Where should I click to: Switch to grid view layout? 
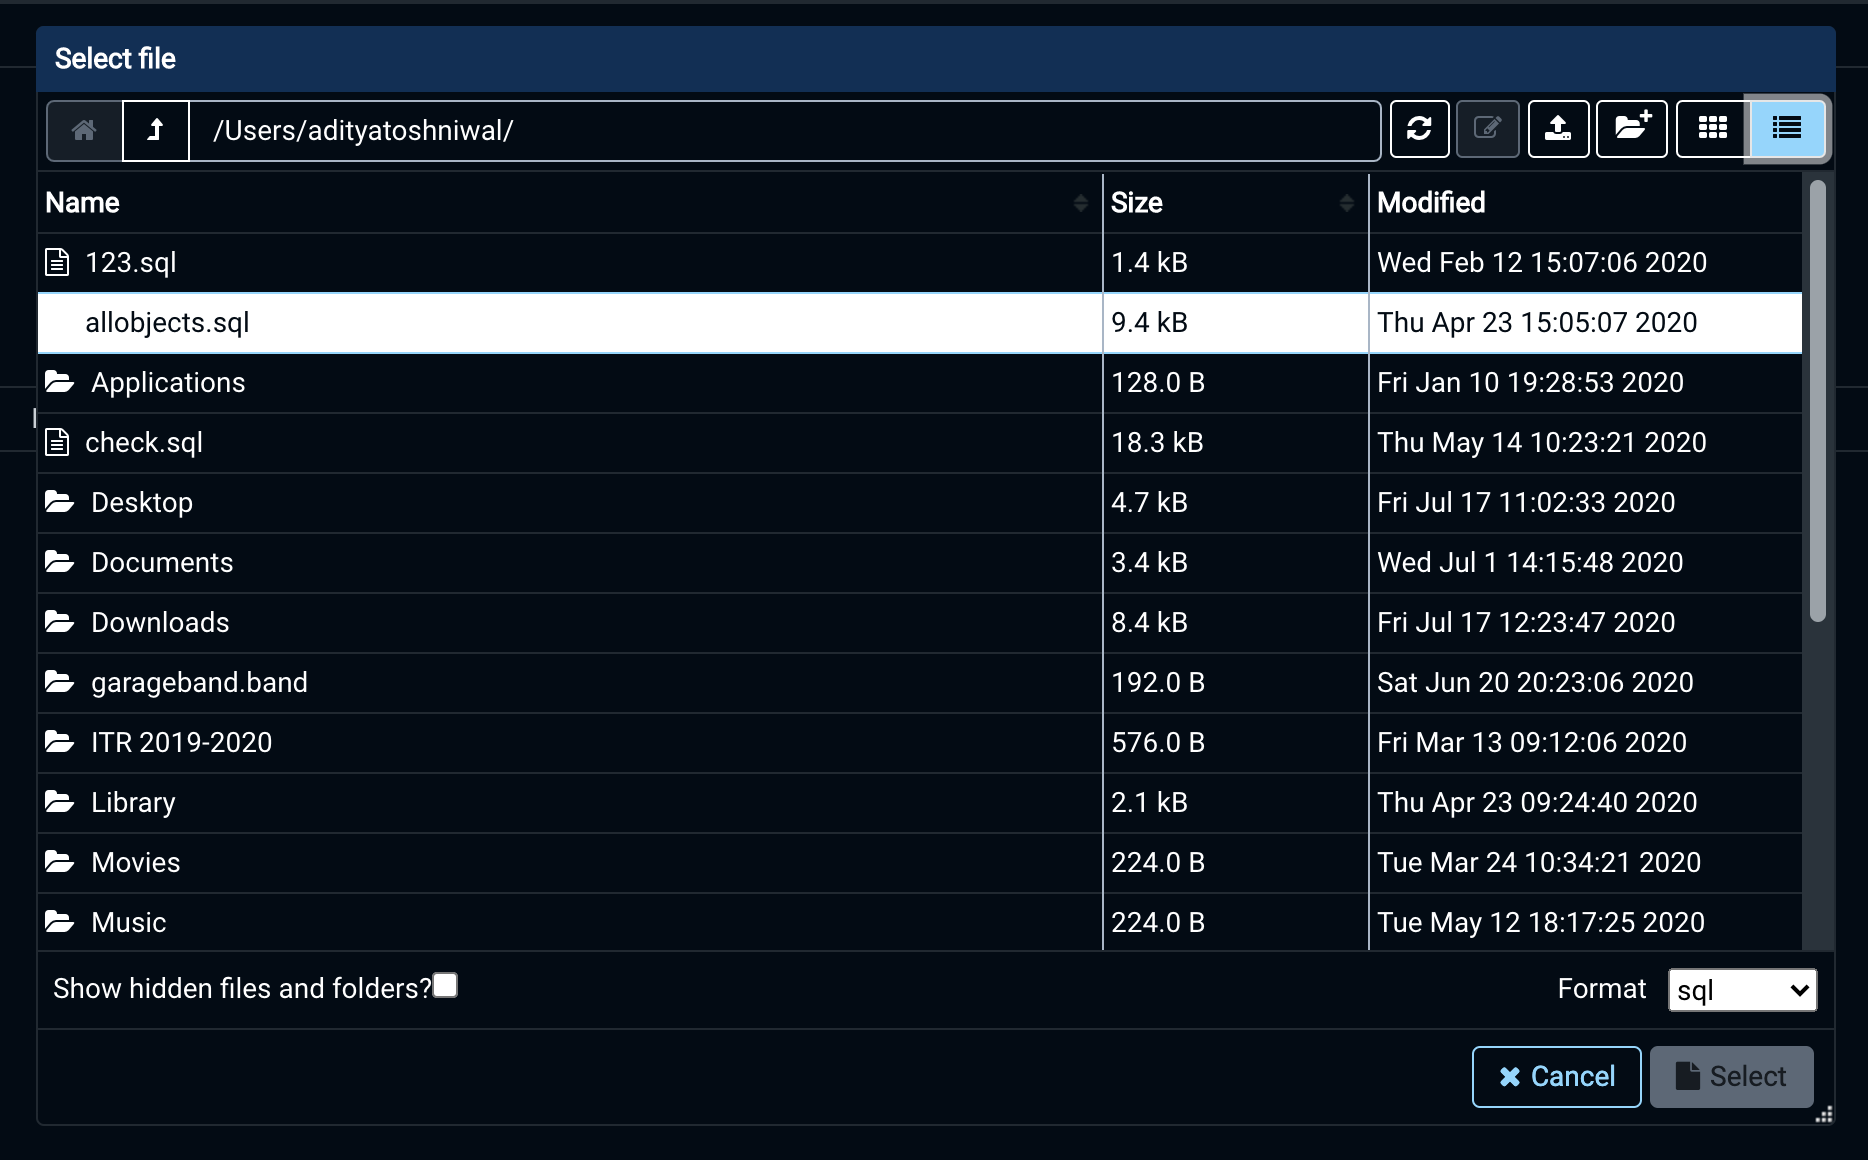(1713, 128)
